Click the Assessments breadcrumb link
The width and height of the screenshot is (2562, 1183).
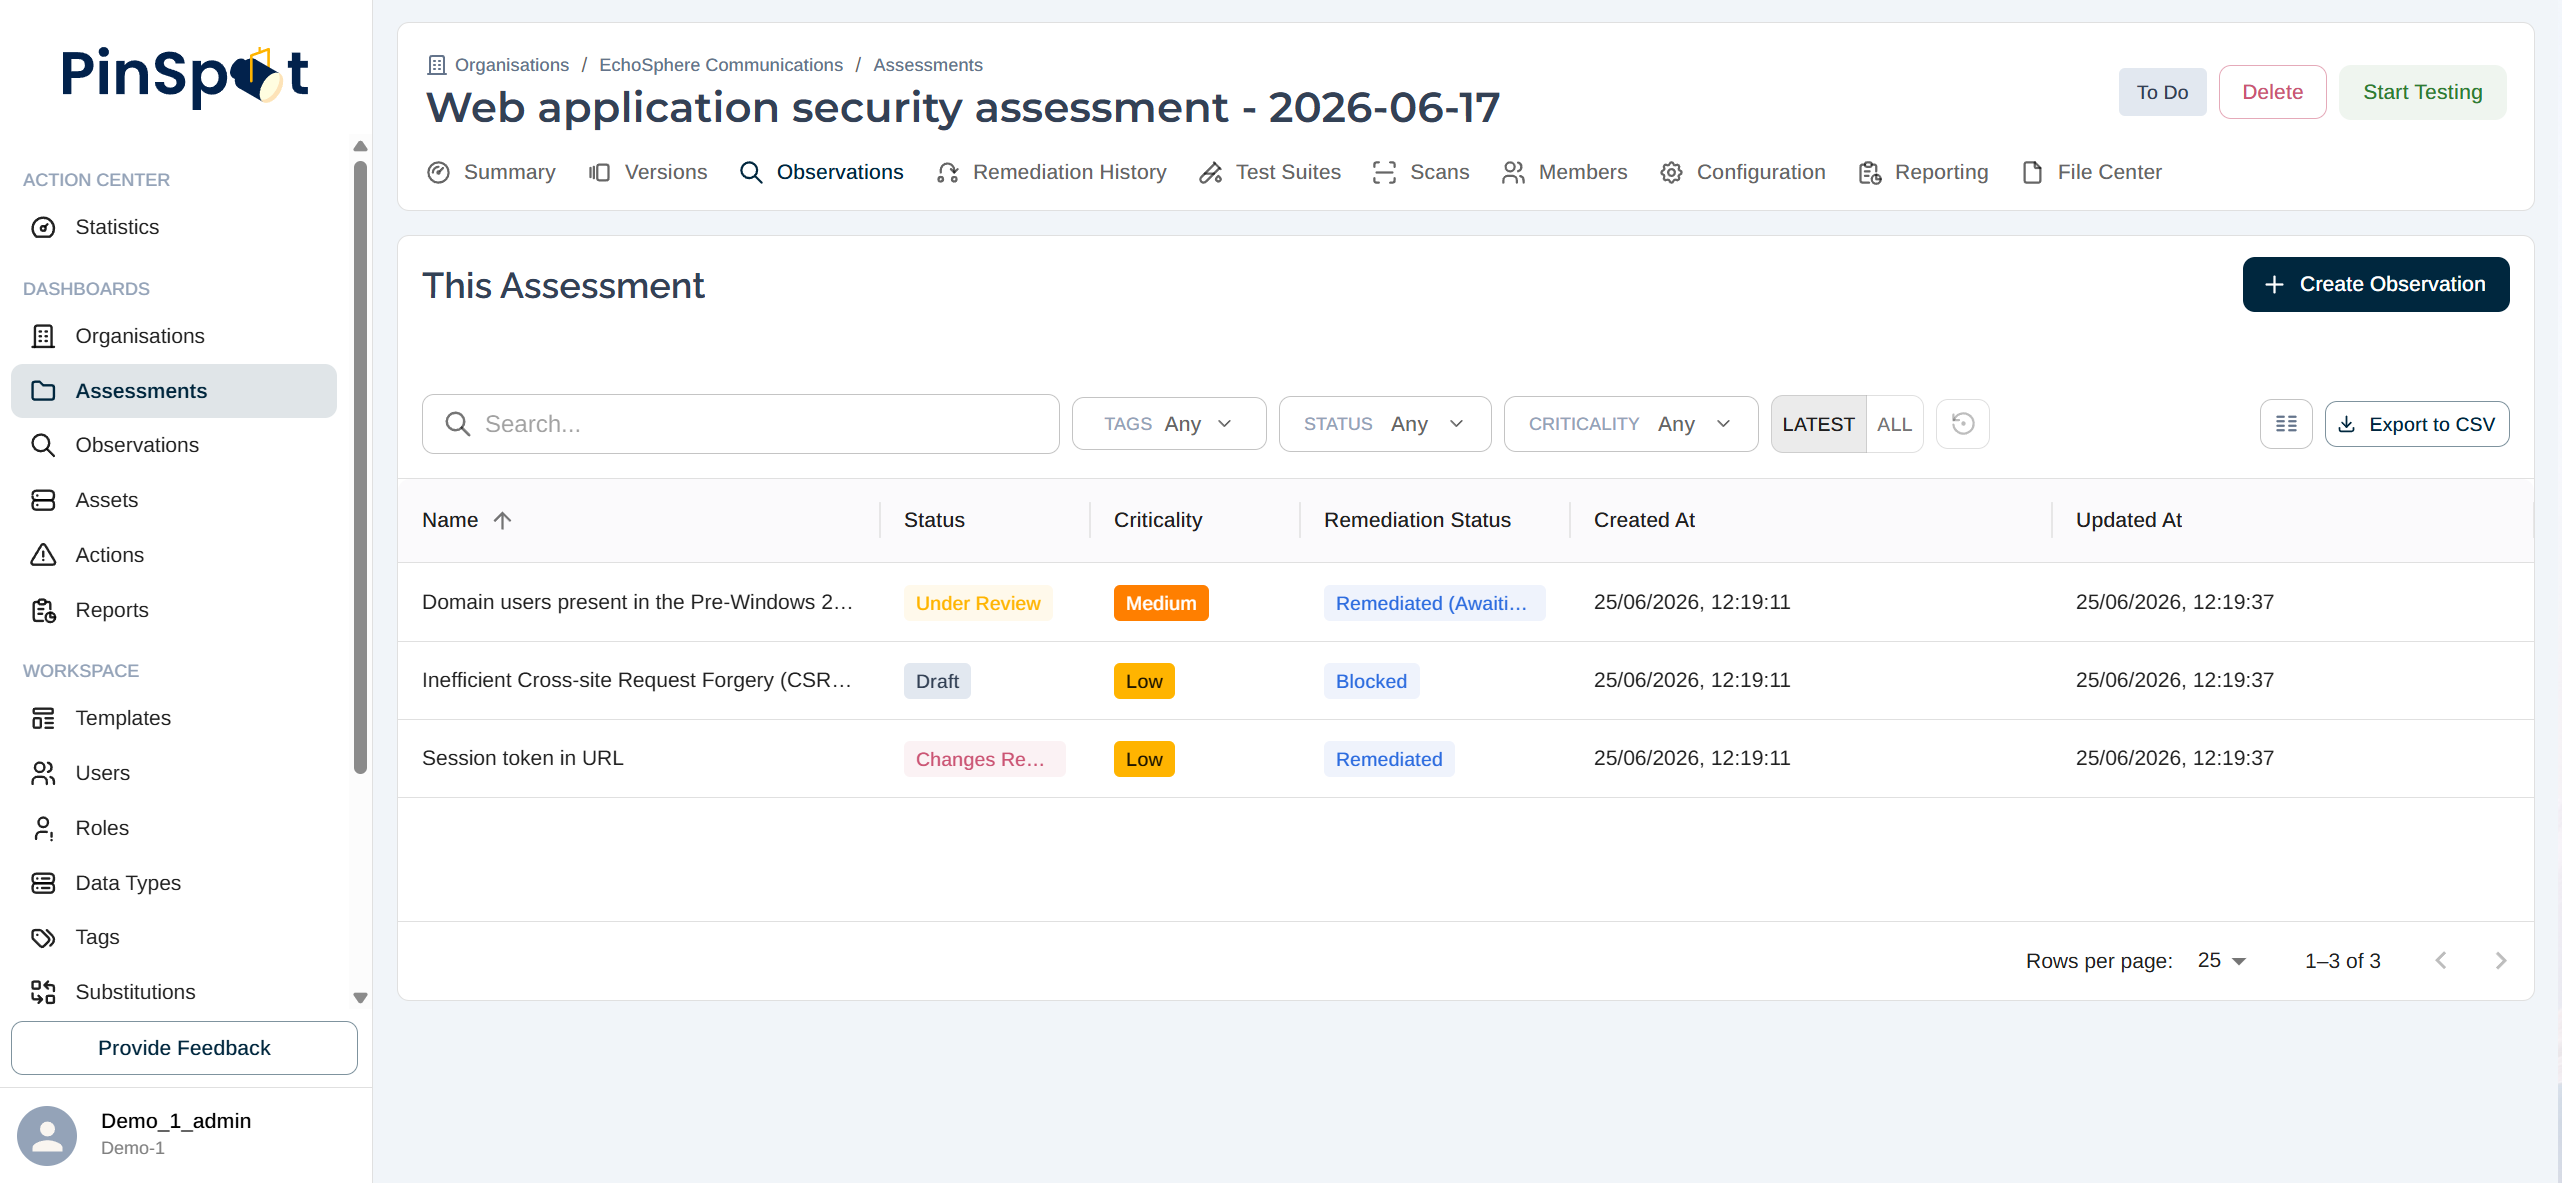tap(928, 65)
